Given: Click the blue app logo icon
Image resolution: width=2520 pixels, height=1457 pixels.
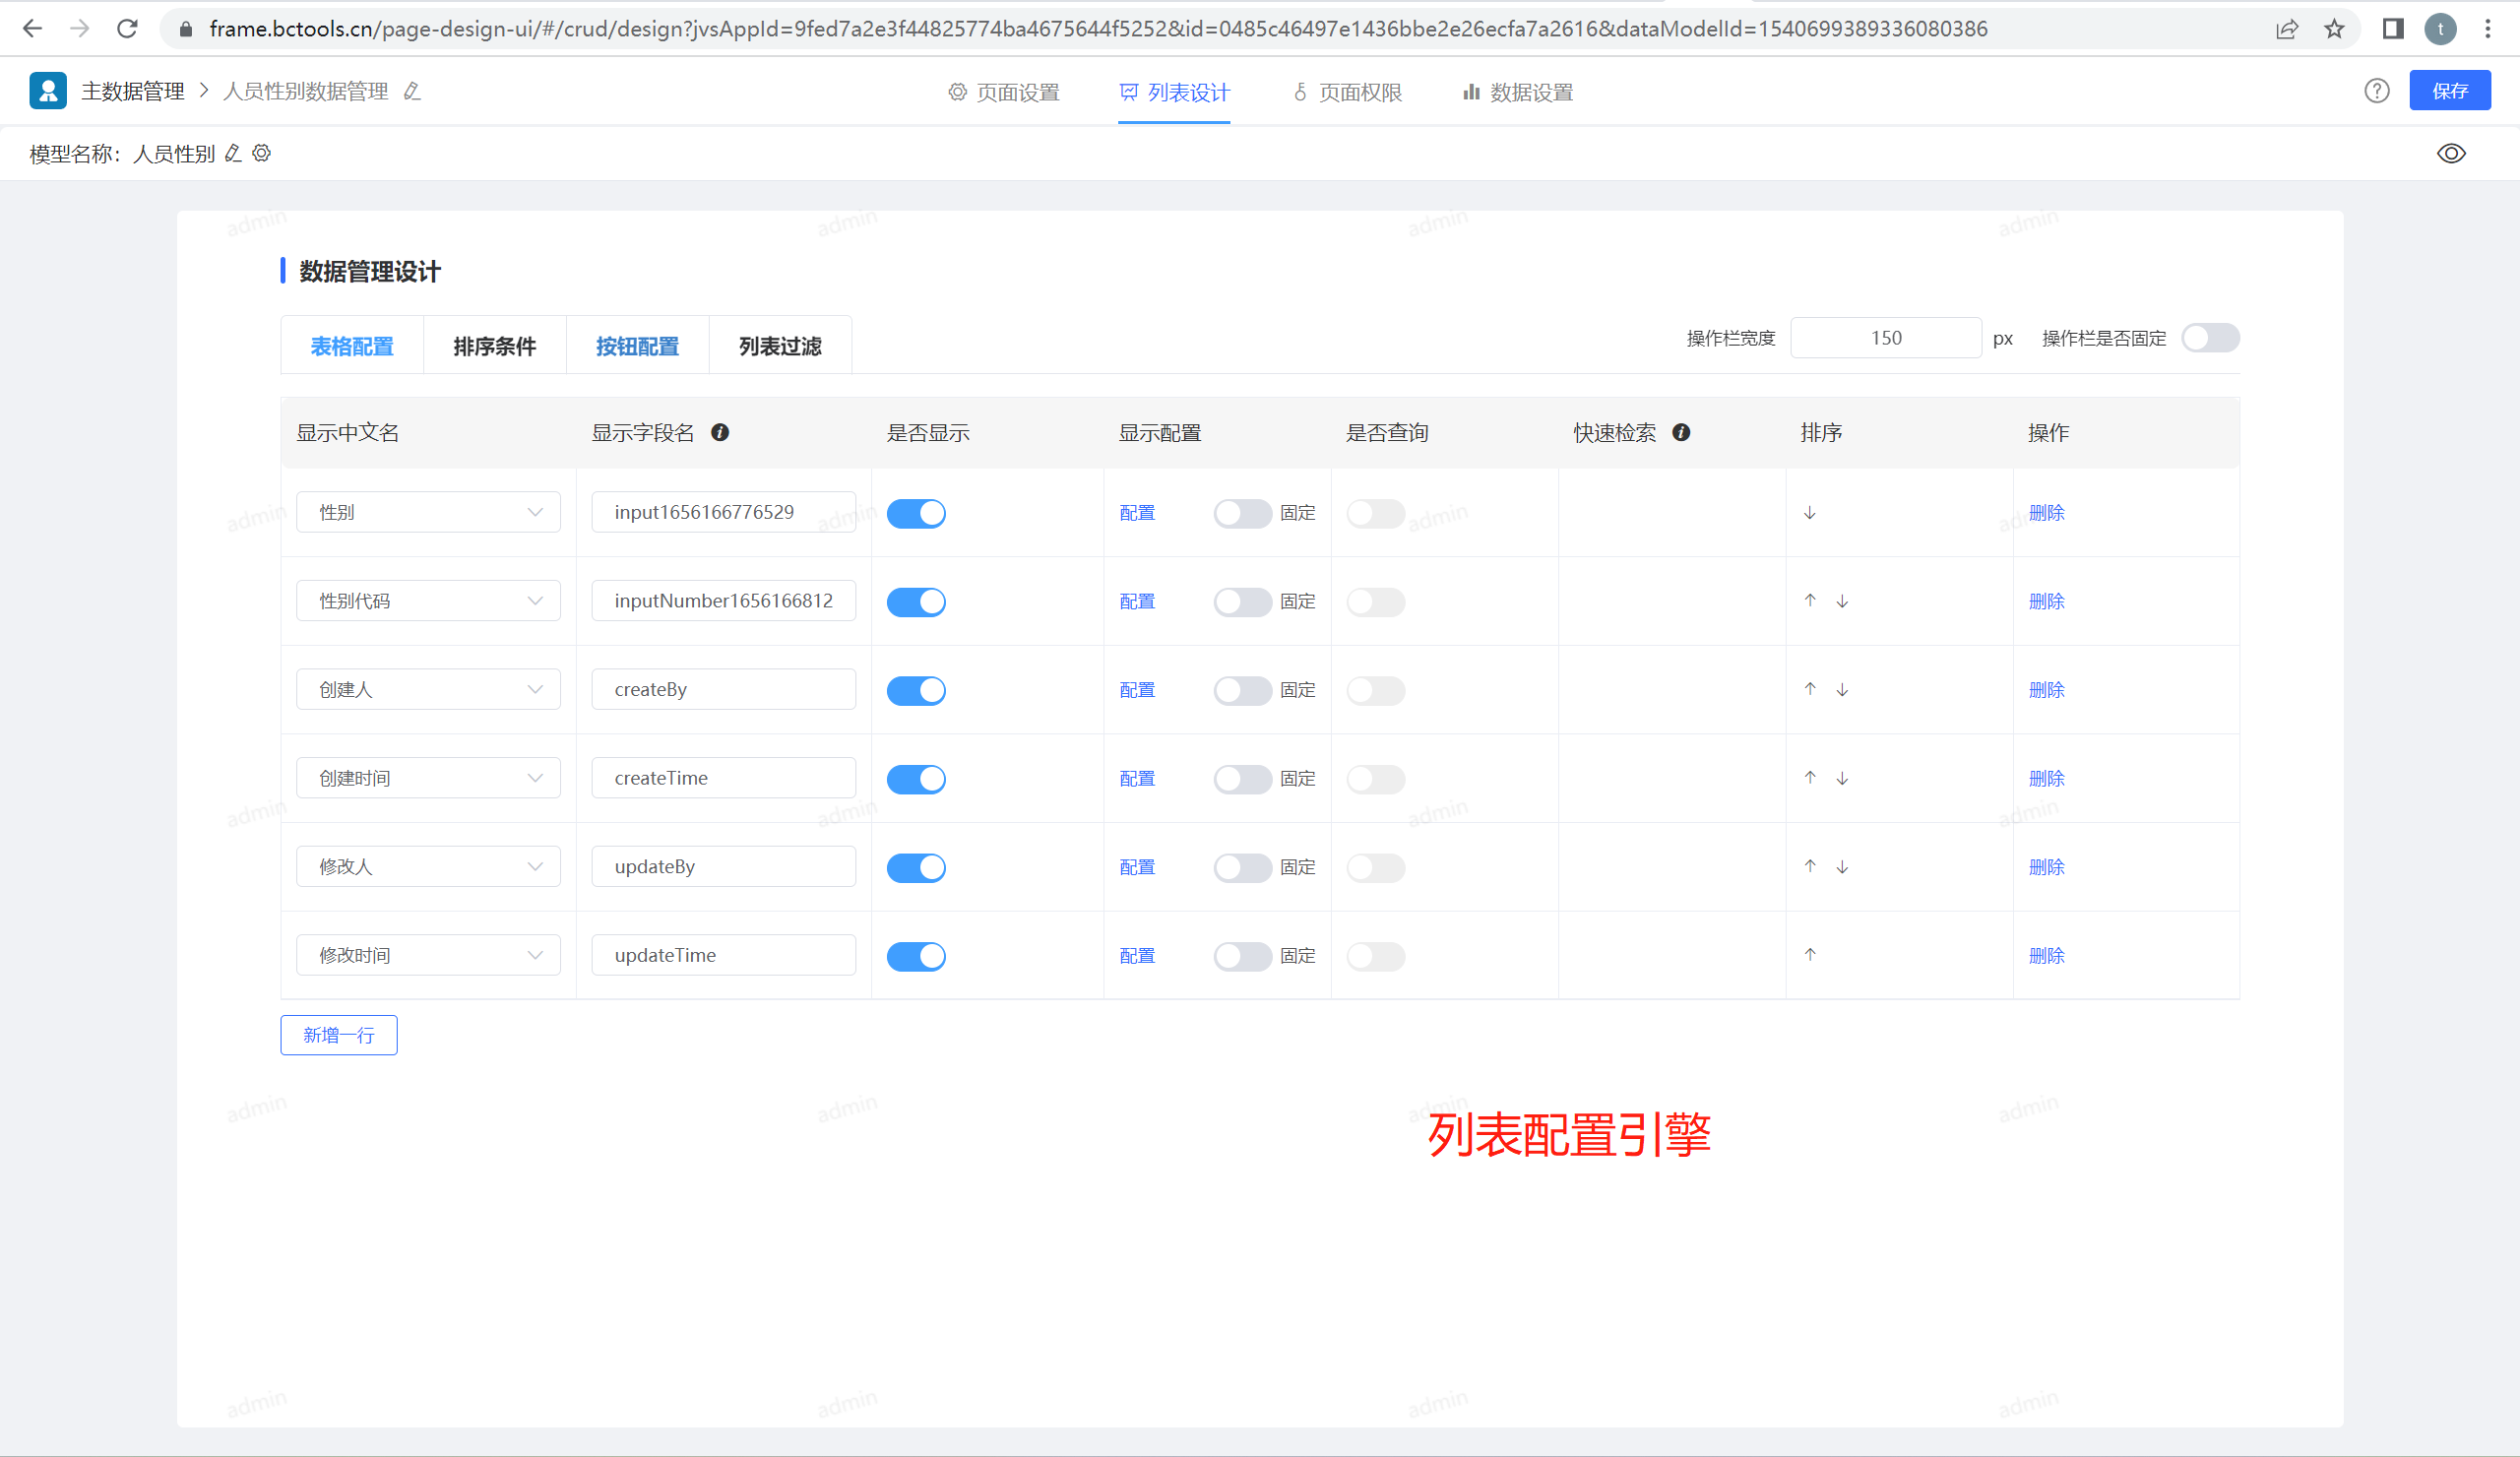Looking at the screenshot, I should point(48,90).
